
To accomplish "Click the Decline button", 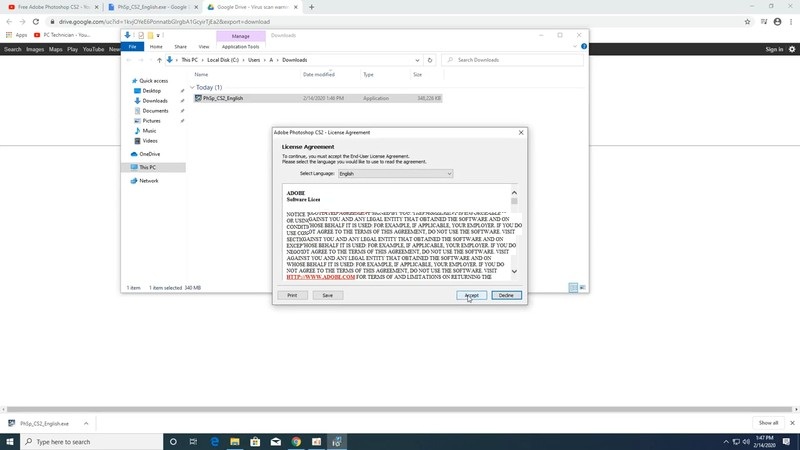I will pyautogui.click(x=506, y=295).
